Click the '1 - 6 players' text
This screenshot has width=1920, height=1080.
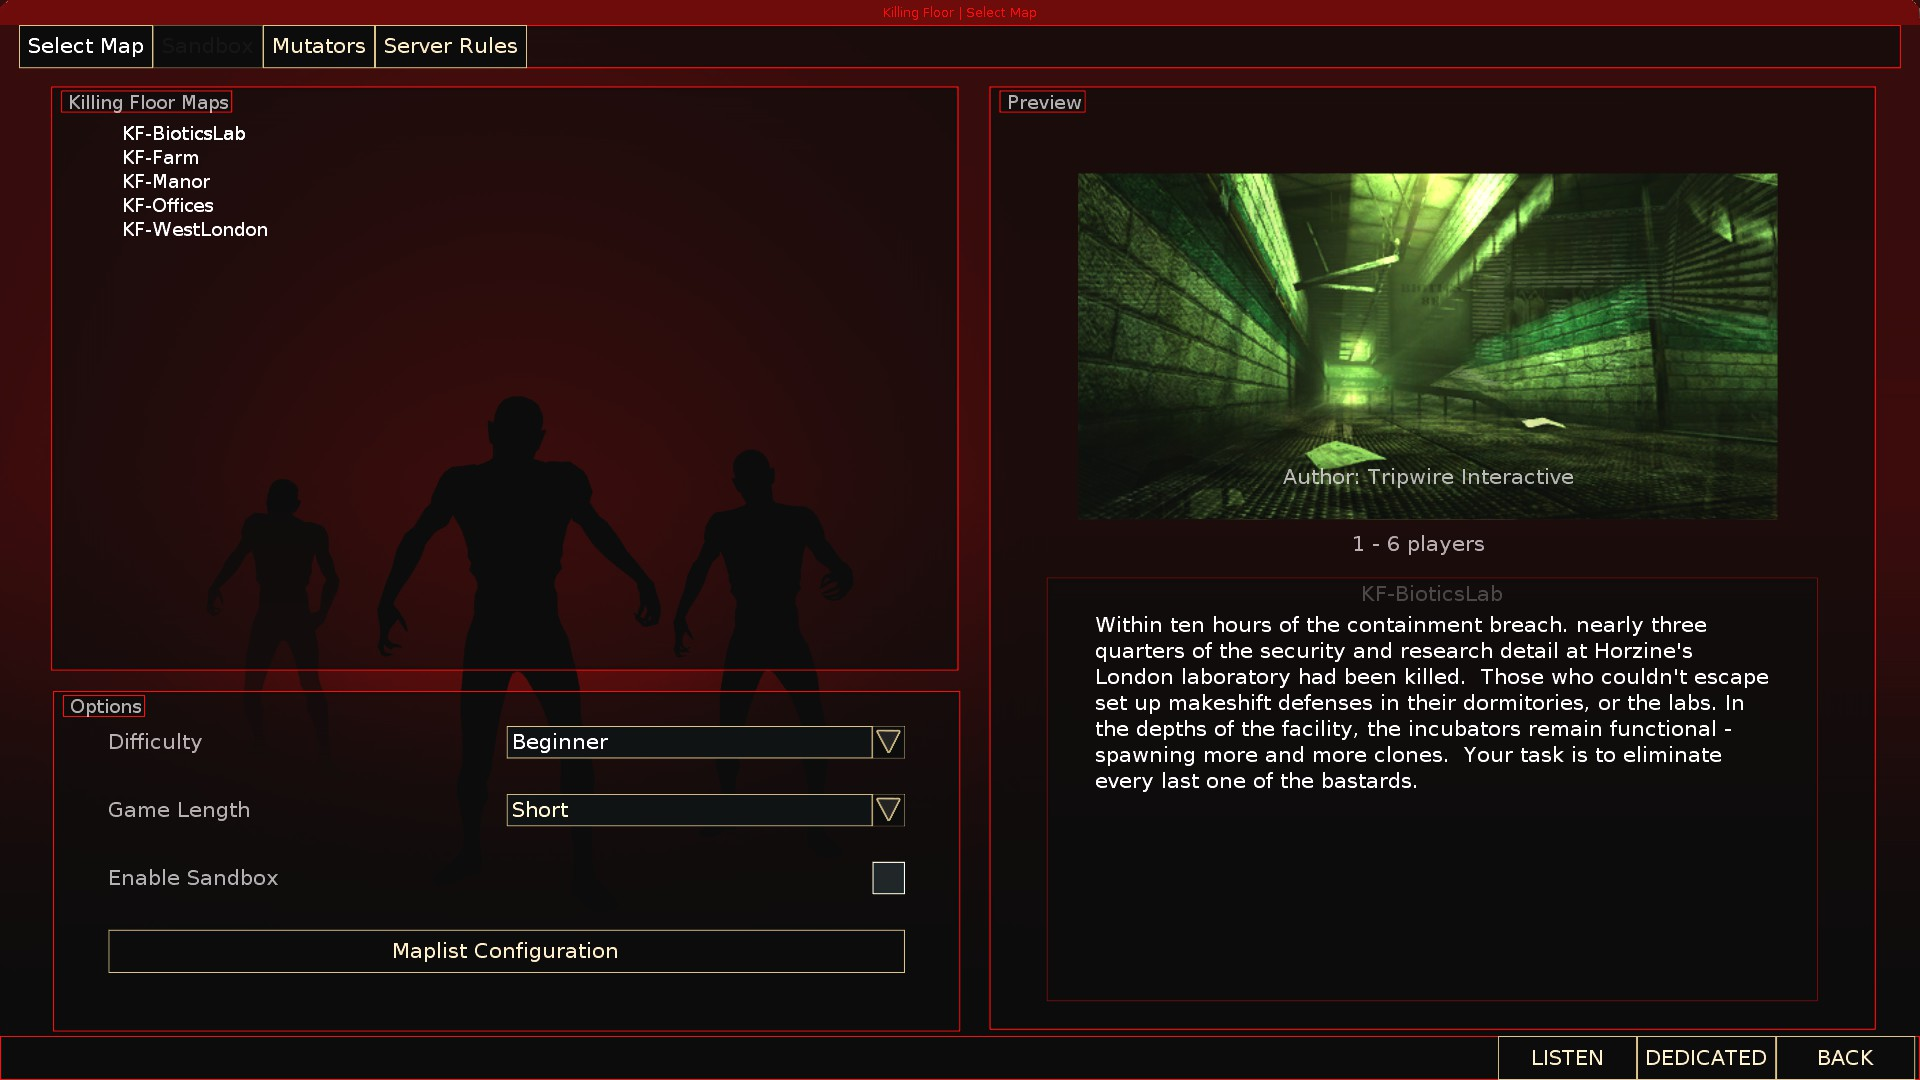click(1418, 544)
